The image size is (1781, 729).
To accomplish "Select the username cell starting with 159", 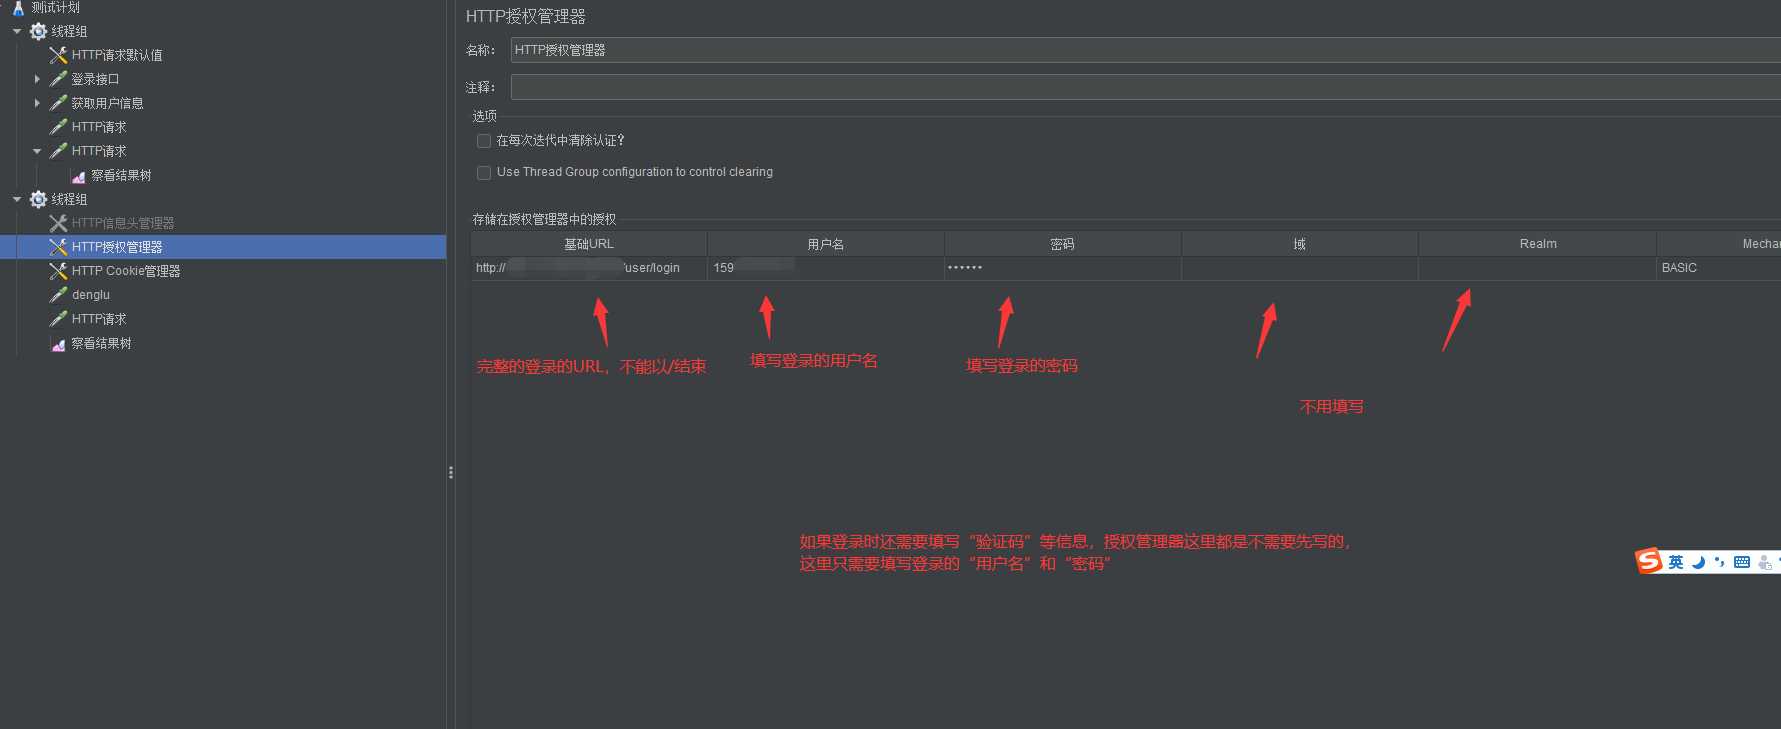I will pyautogui.click(x=826, y=268).
